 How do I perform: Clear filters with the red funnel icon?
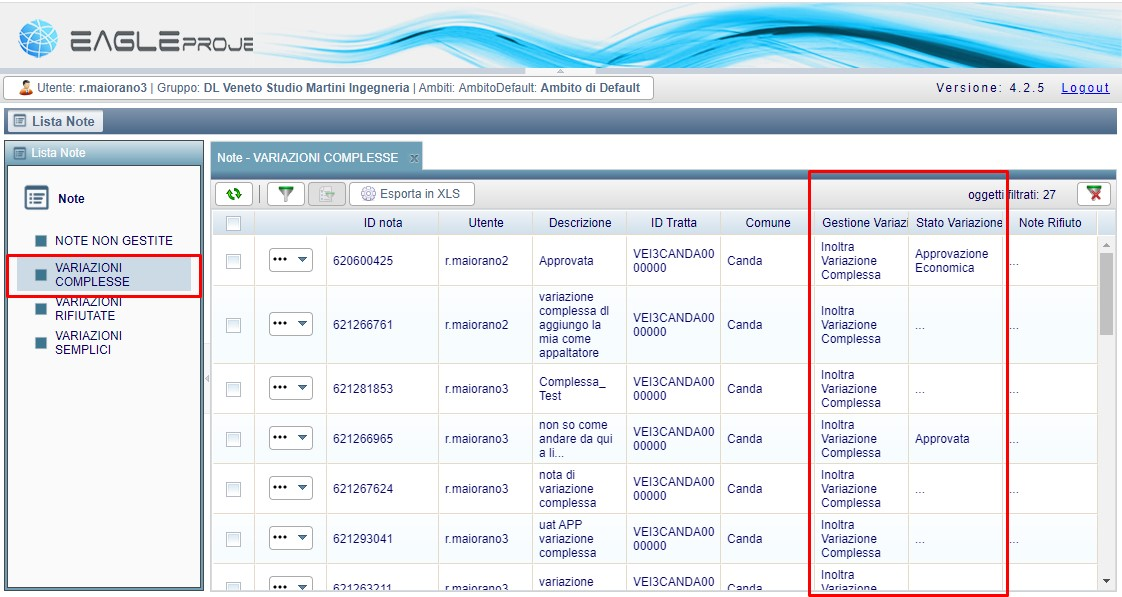1093,194
